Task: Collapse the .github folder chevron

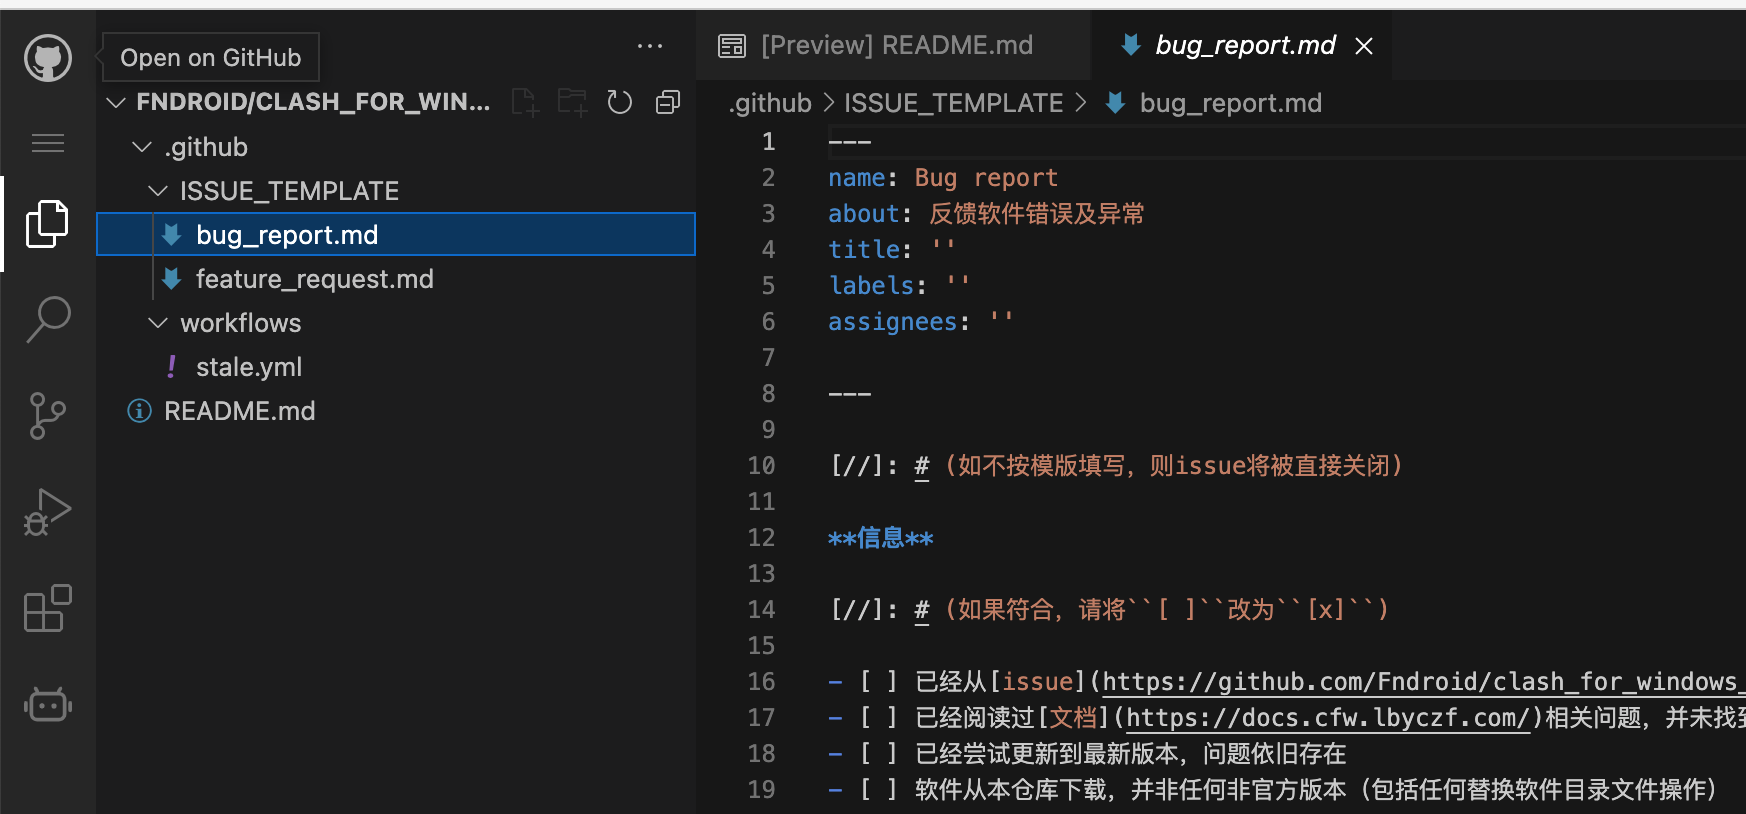Action: pyautogui.click(x=143, y=147)
